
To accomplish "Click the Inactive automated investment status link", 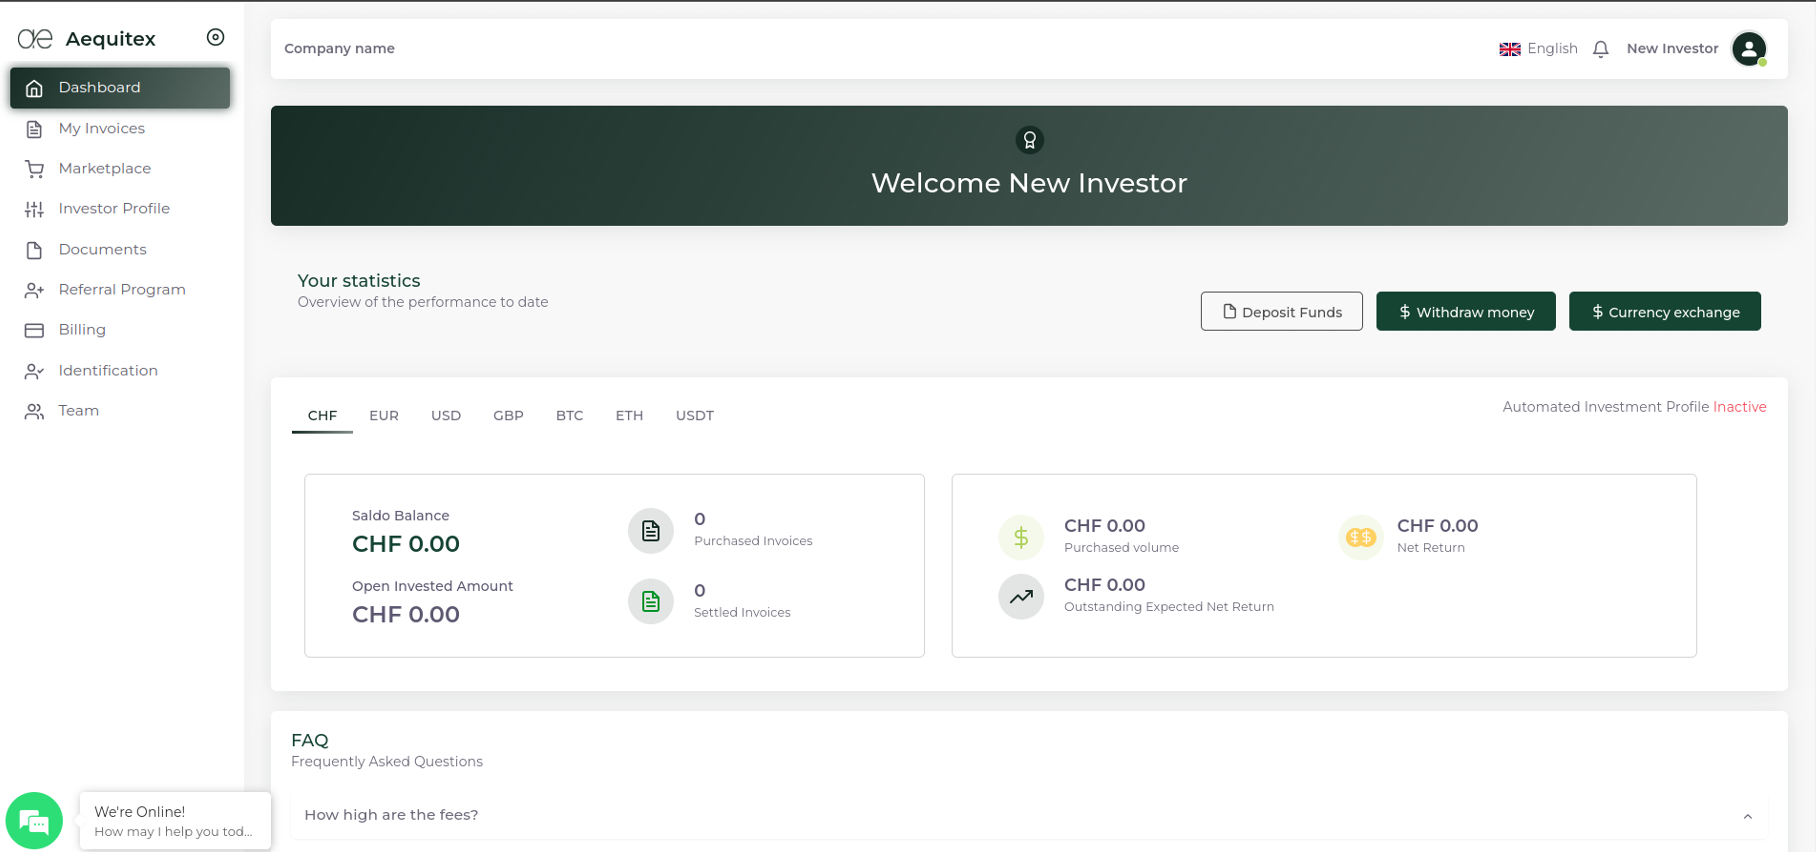I will tap(1739, 407).
